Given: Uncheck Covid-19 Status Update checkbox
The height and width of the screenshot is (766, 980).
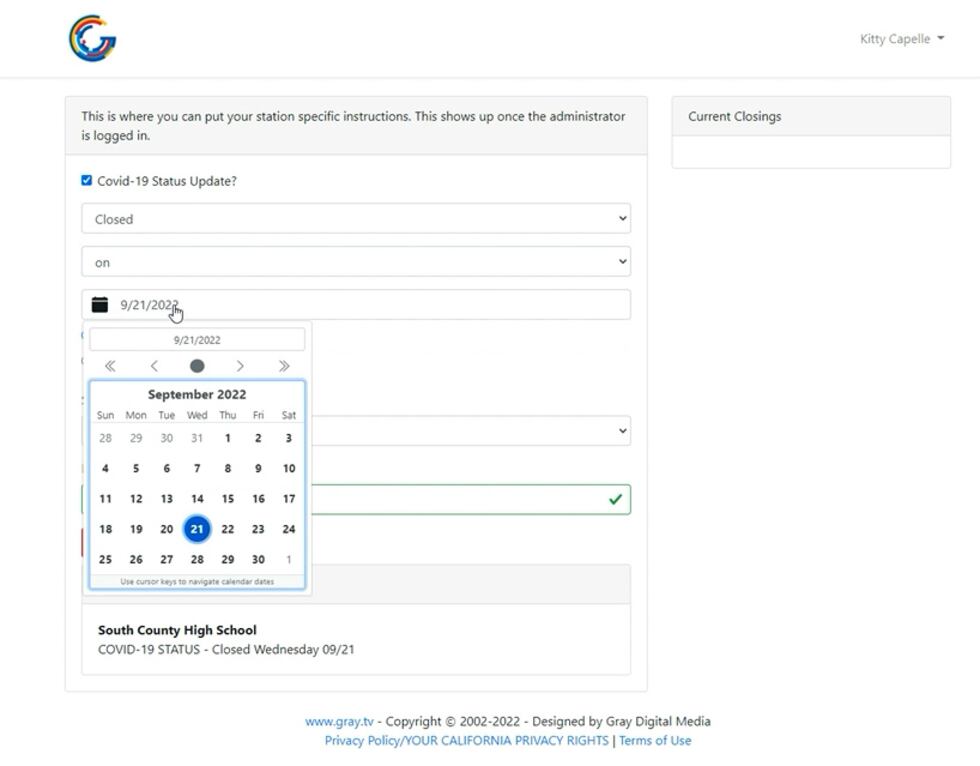Looking at the screenshot, I should pyautogui.click(x=87, y=181).
